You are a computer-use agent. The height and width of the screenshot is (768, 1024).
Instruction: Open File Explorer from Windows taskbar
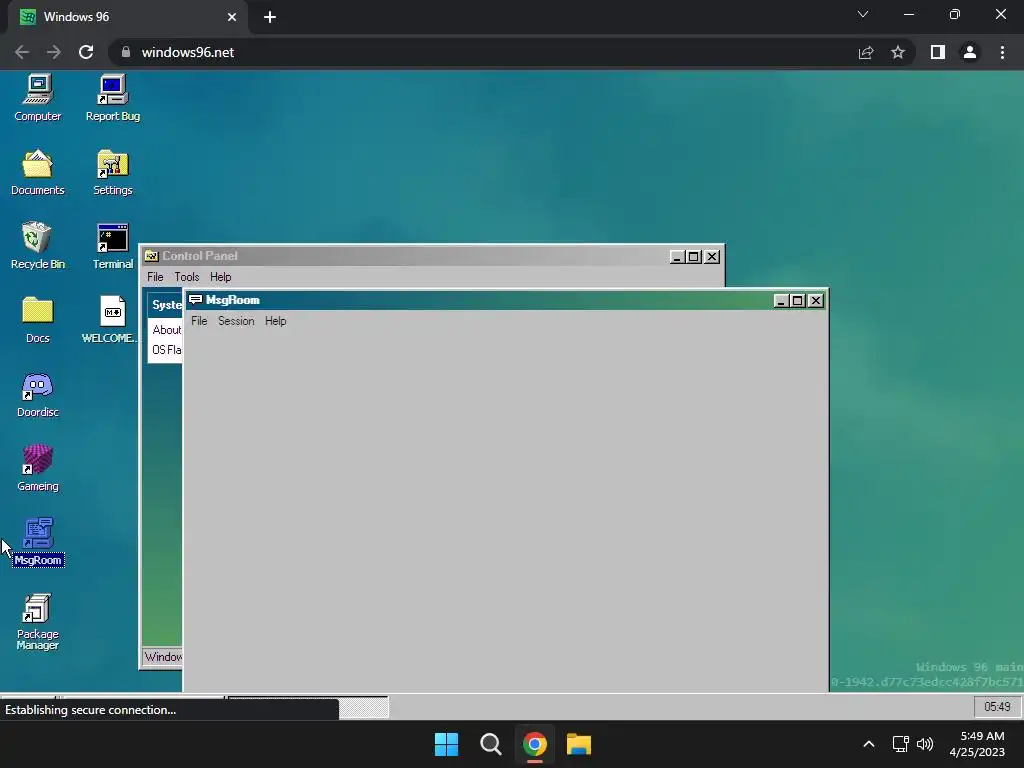(579, 744)
